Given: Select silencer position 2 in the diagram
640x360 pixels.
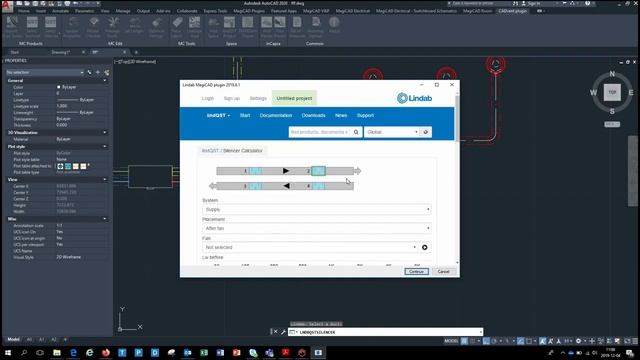Looking at the screenshot, I should (x=318, y=171).
